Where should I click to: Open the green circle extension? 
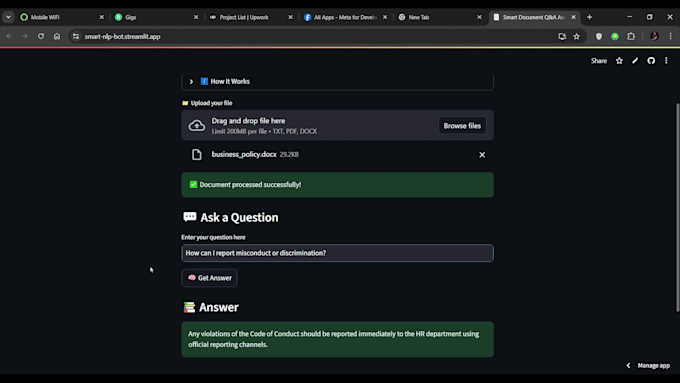point(615,36)
